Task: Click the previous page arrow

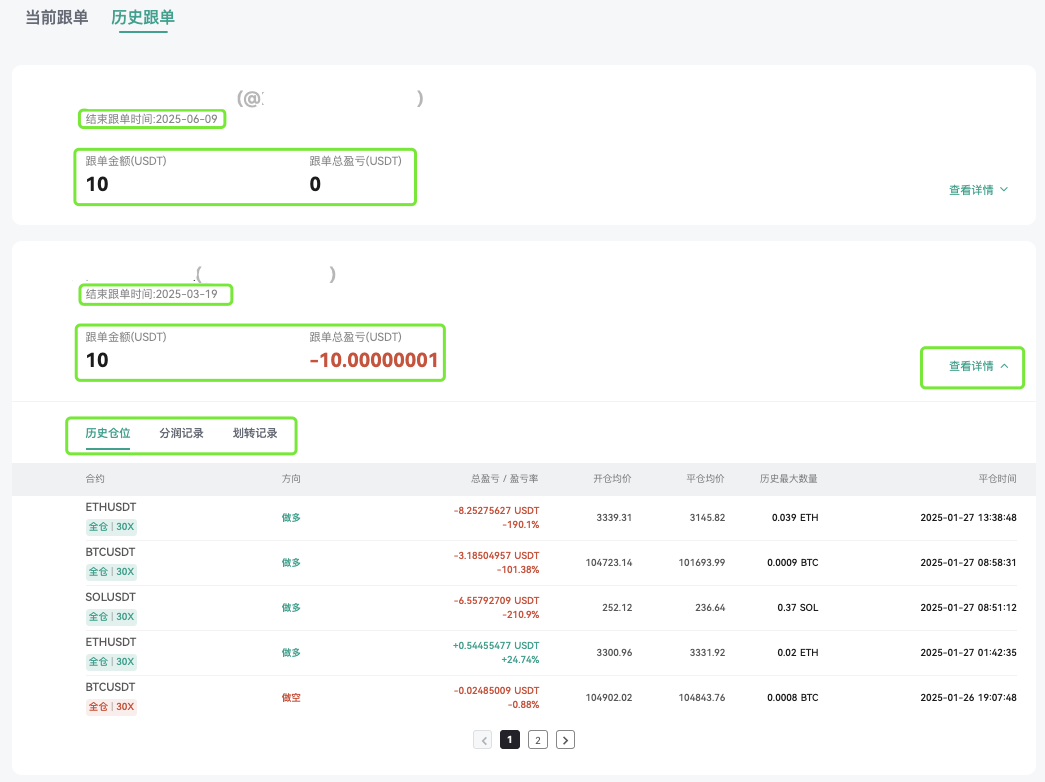Action: [x=482, y=739]
